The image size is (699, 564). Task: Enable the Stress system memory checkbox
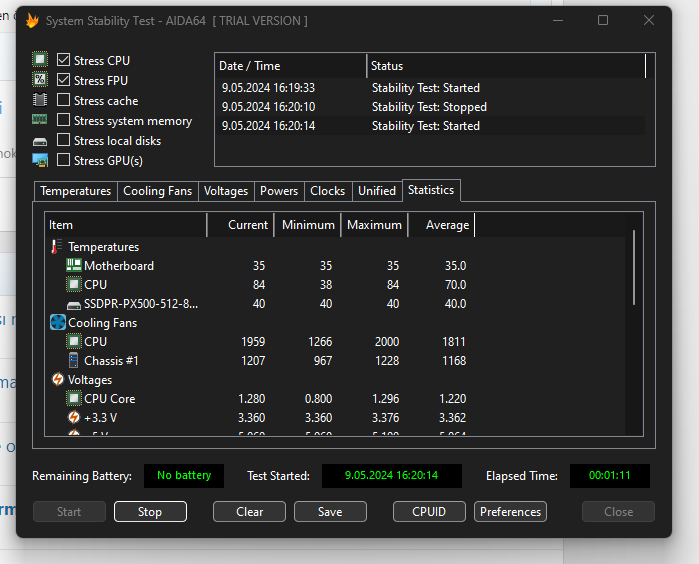[x=63, y=120]
